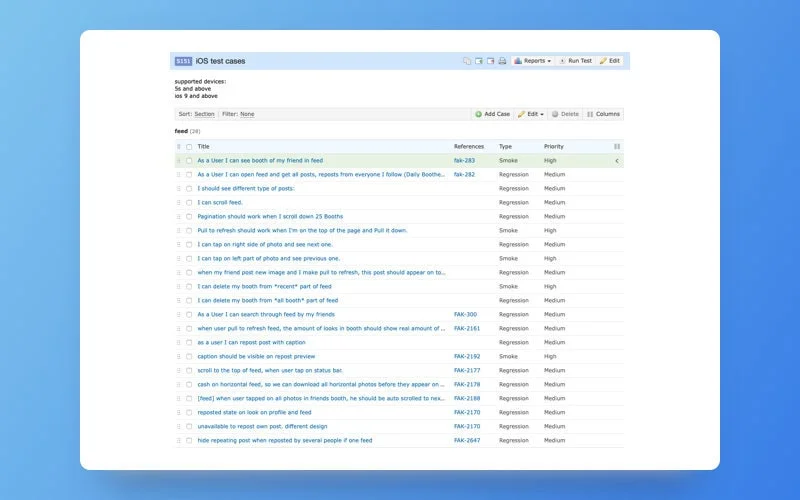Click the S151 suite ID badge

(x=183, y=61)
